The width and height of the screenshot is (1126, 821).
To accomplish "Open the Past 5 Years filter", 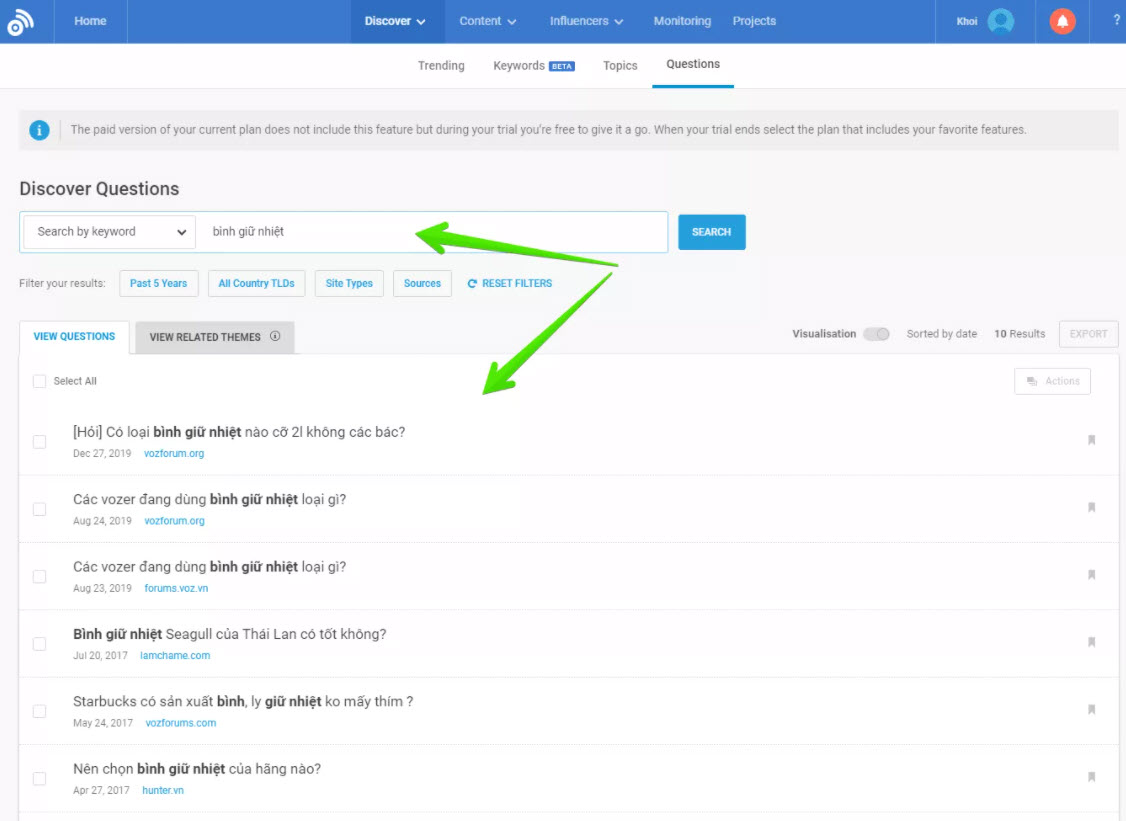I will click(x=158, y=283).
